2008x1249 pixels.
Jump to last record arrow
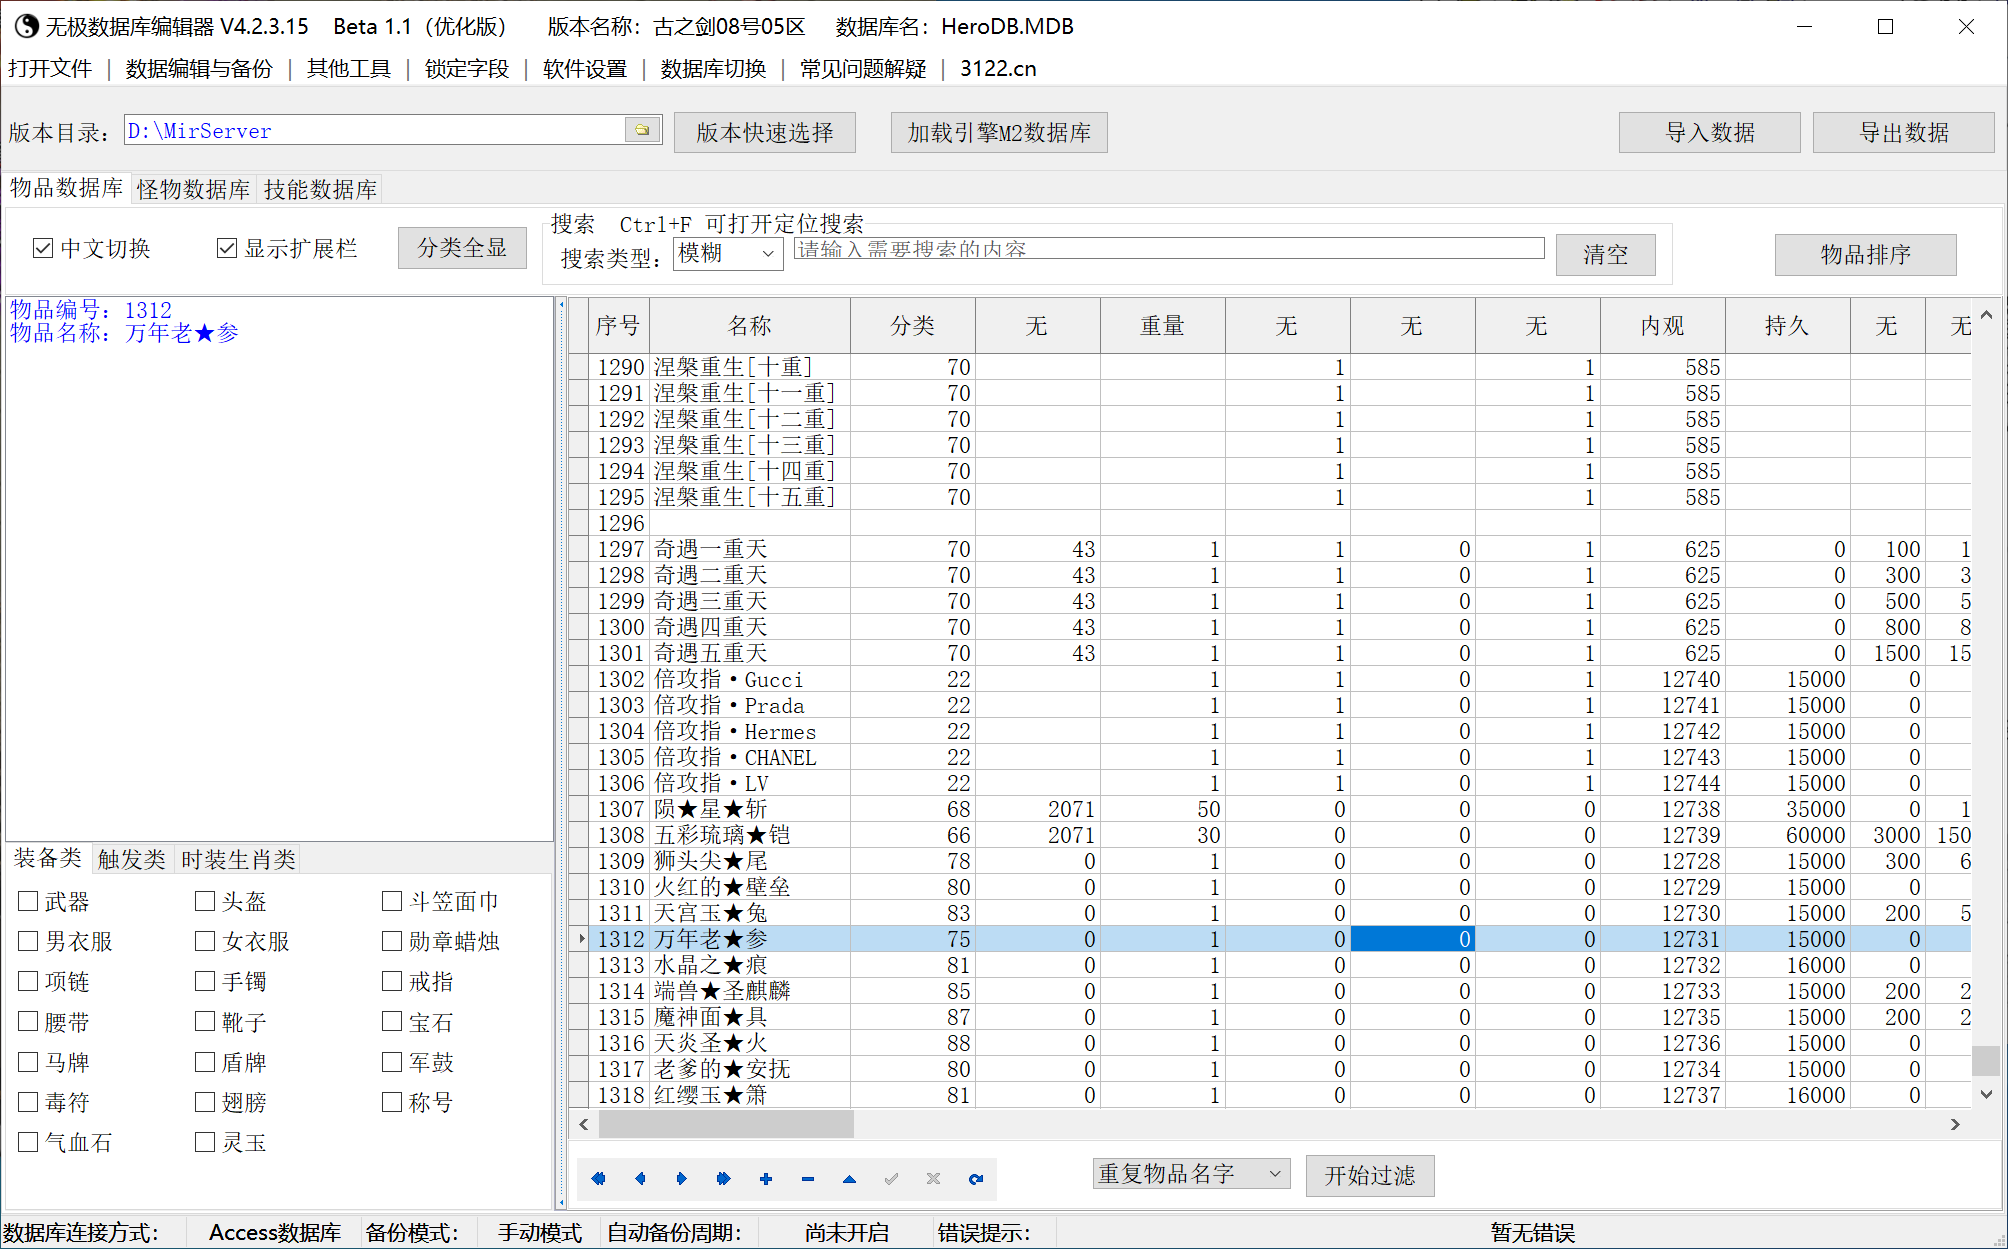click(x=723, y=1179)
